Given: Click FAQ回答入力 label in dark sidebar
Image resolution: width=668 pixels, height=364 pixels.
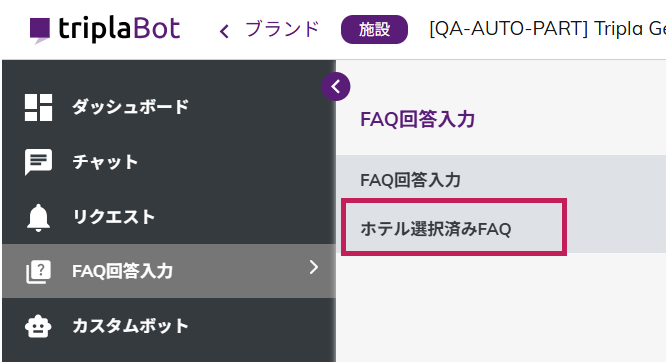Looking at the screenshot, I should [122, 271].
